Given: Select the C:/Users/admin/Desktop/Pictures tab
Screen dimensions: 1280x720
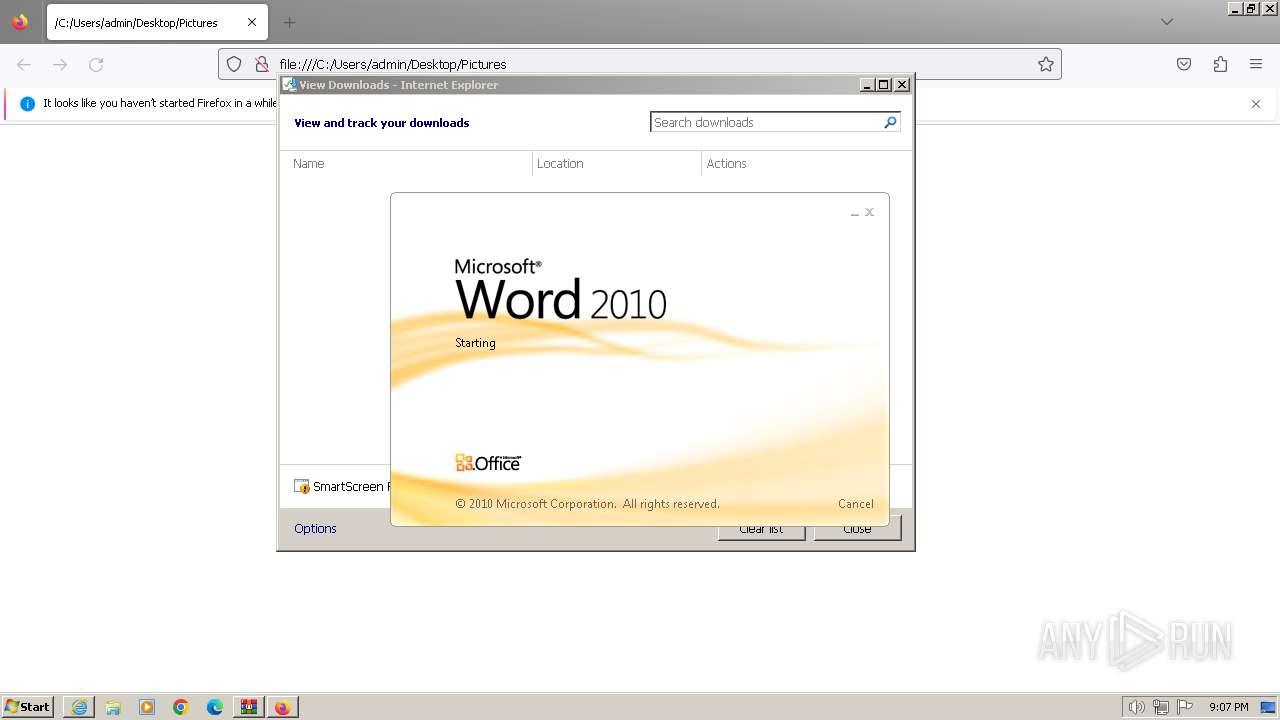Looking at the screenshot, I should (x=156, y=22).
